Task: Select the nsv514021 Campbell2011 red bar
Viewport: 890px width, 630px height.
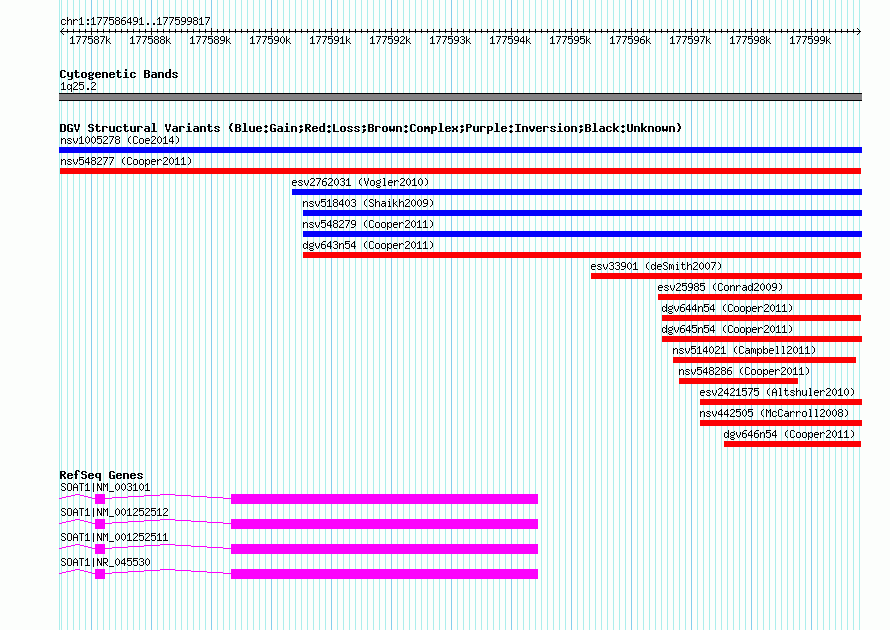Action: [764, 360]
